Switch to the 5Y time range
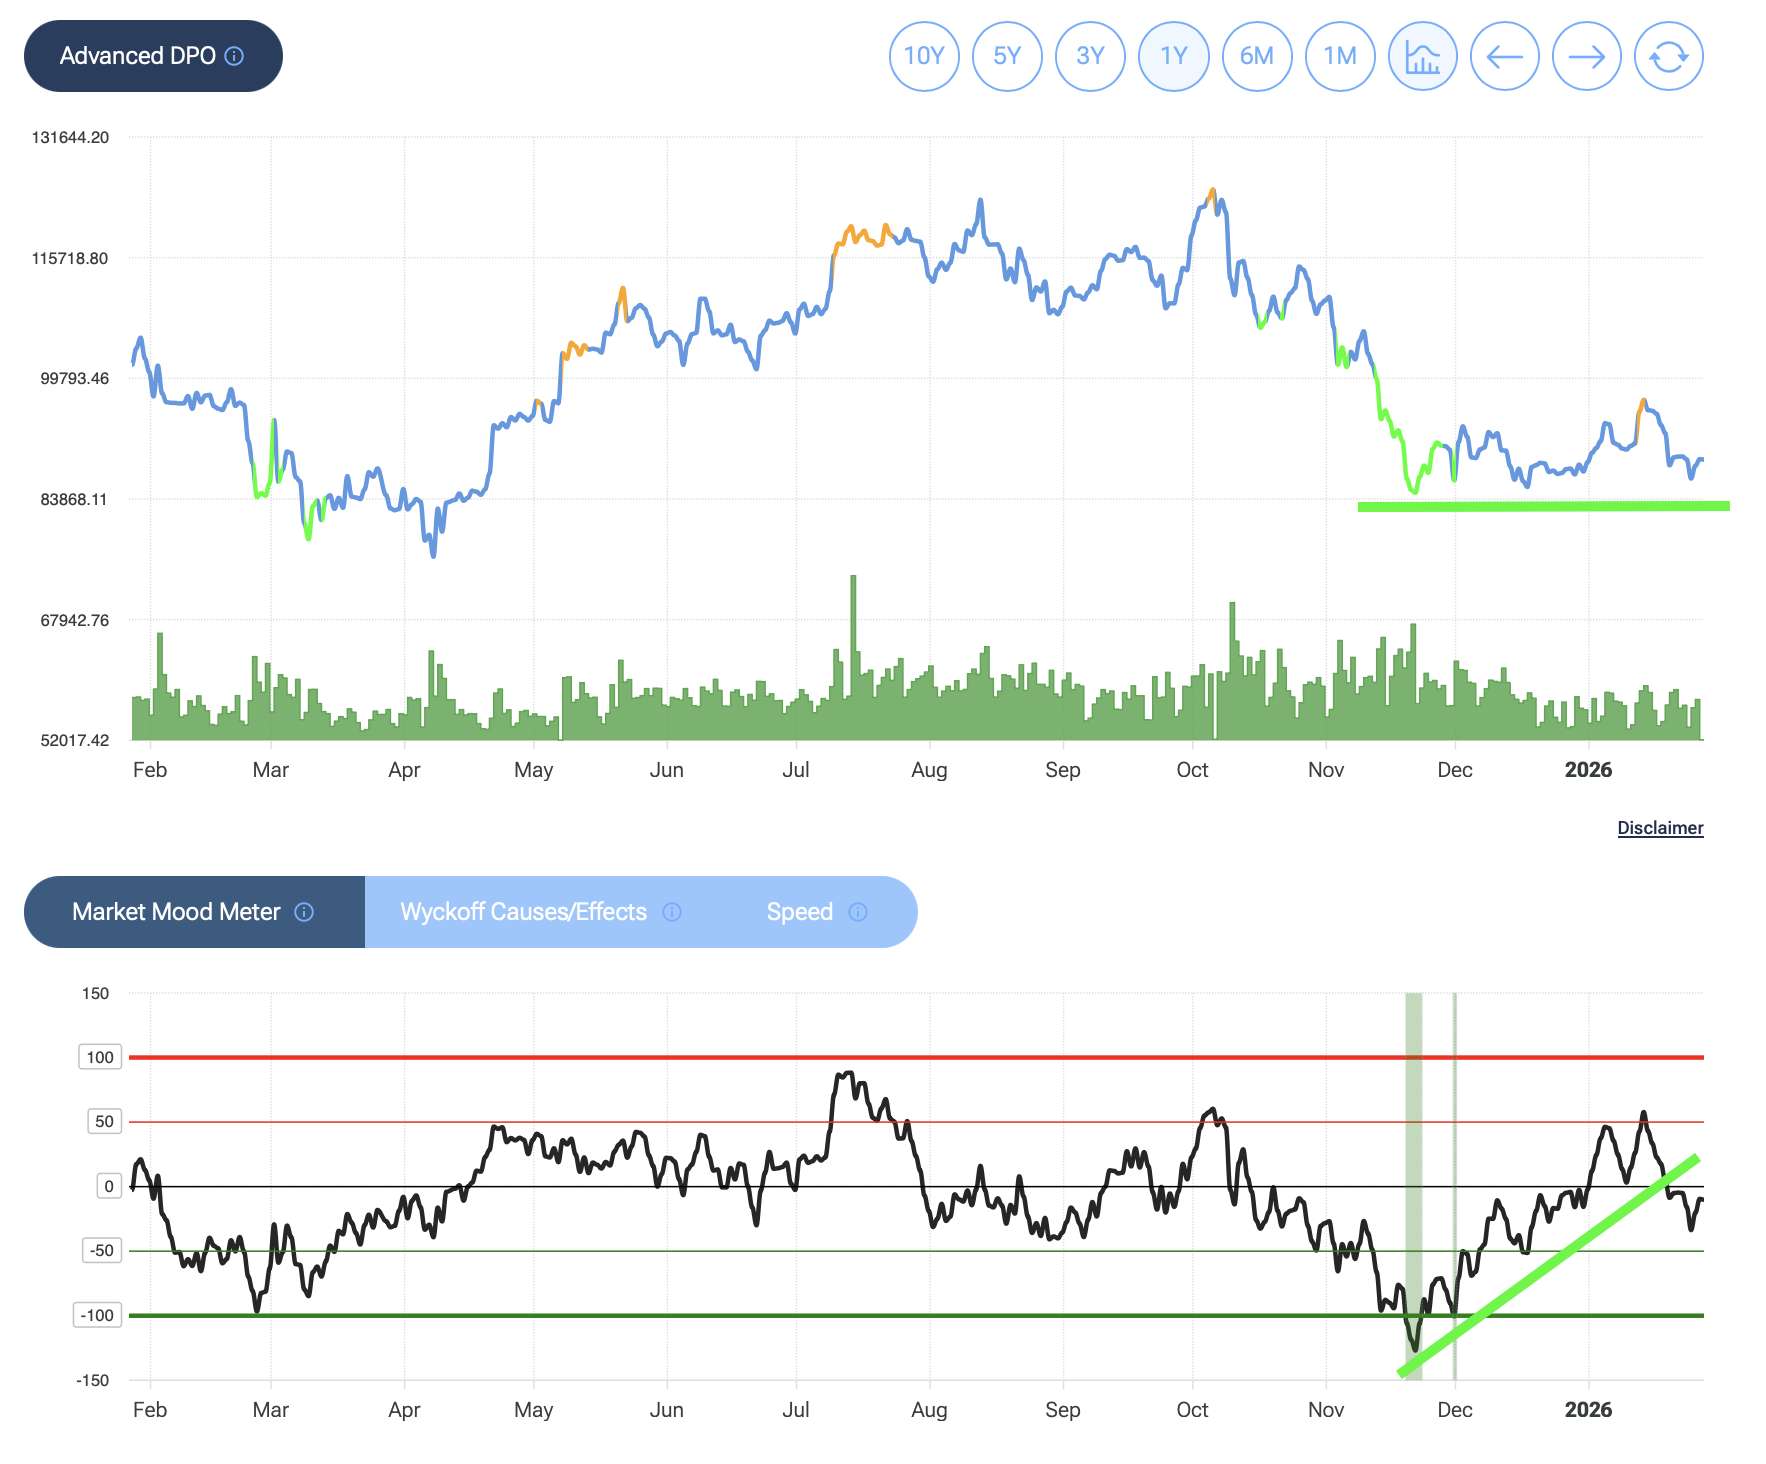Image resolution: width=1766 pixels, height=1464 pixels. (x=1007, y=57)
